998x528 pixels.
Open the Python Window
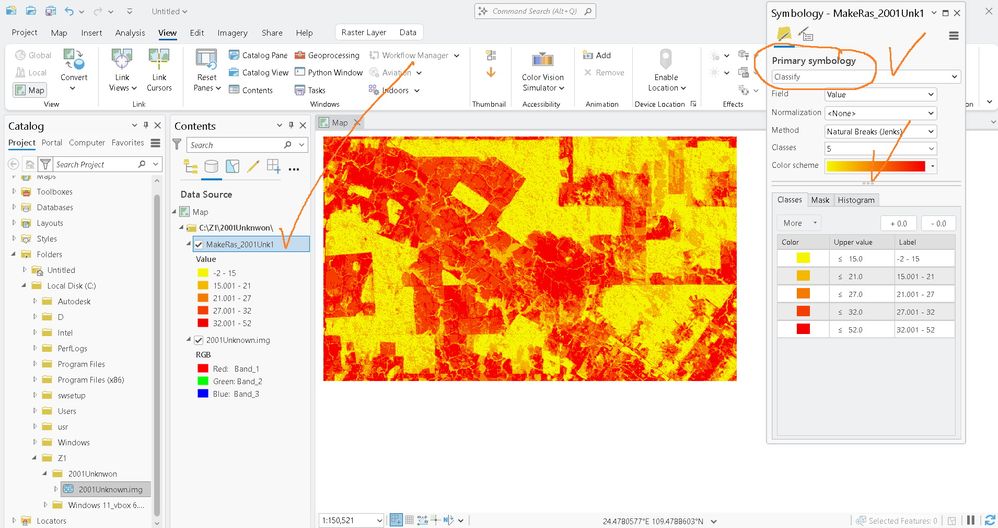(x=328, y=73)
